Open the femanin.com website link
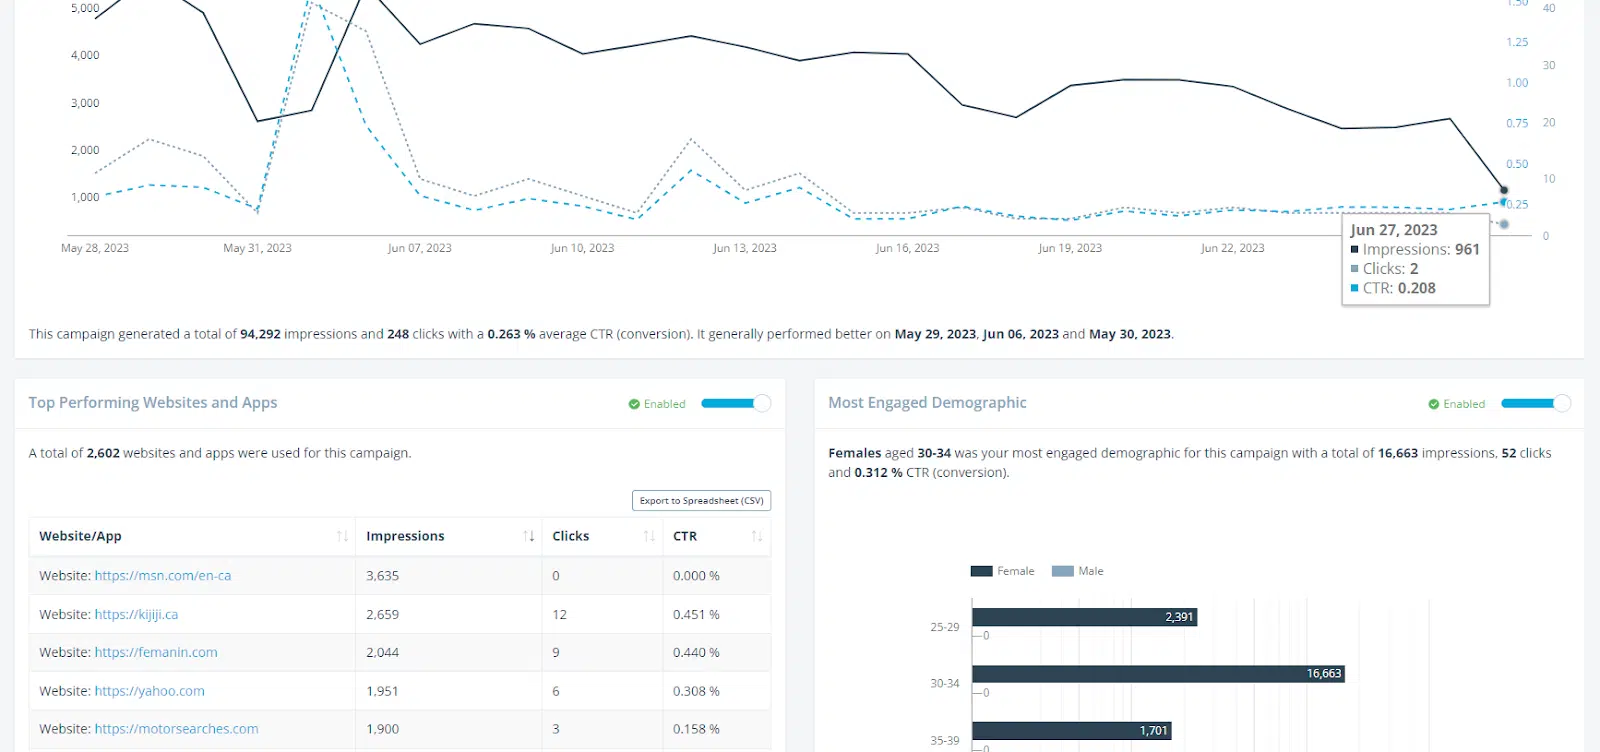1600x752 pixels. tap(156, 653)
